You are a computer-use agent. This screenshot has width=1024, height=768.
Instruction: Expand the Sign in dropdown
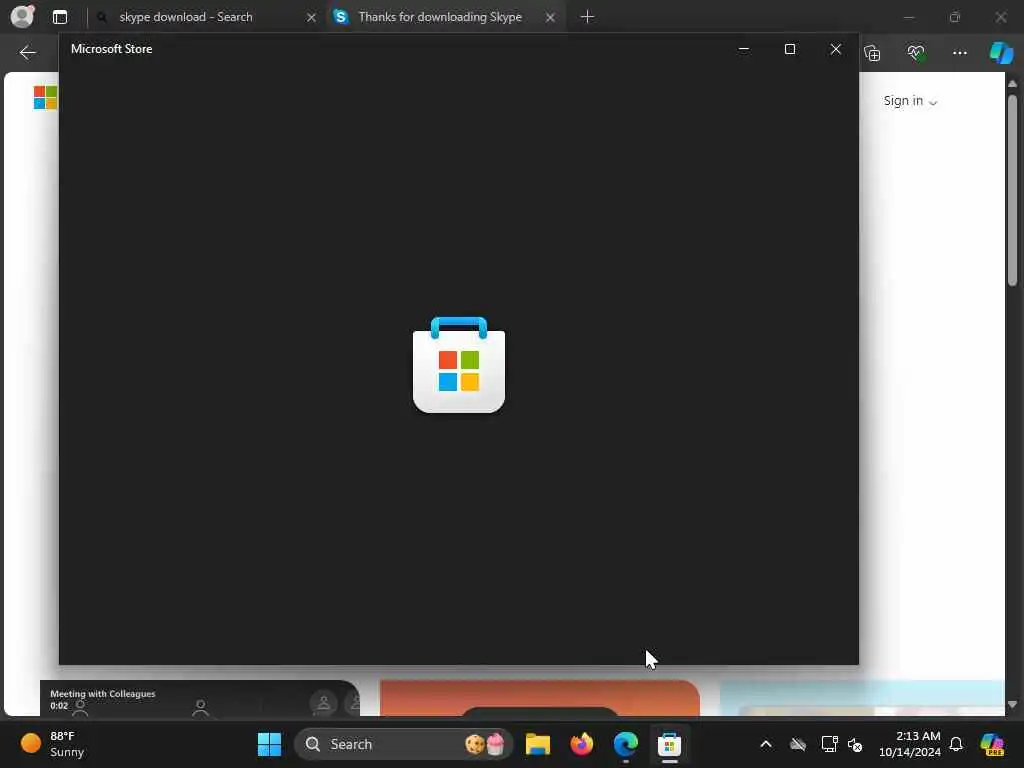tap(910, 101)
